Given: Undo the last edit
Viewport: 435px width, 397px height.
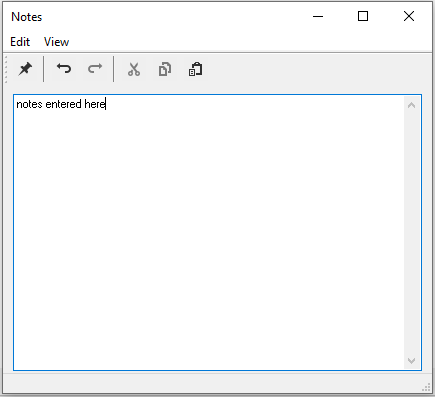Looking at the screenshot, I should coord(64,69).
